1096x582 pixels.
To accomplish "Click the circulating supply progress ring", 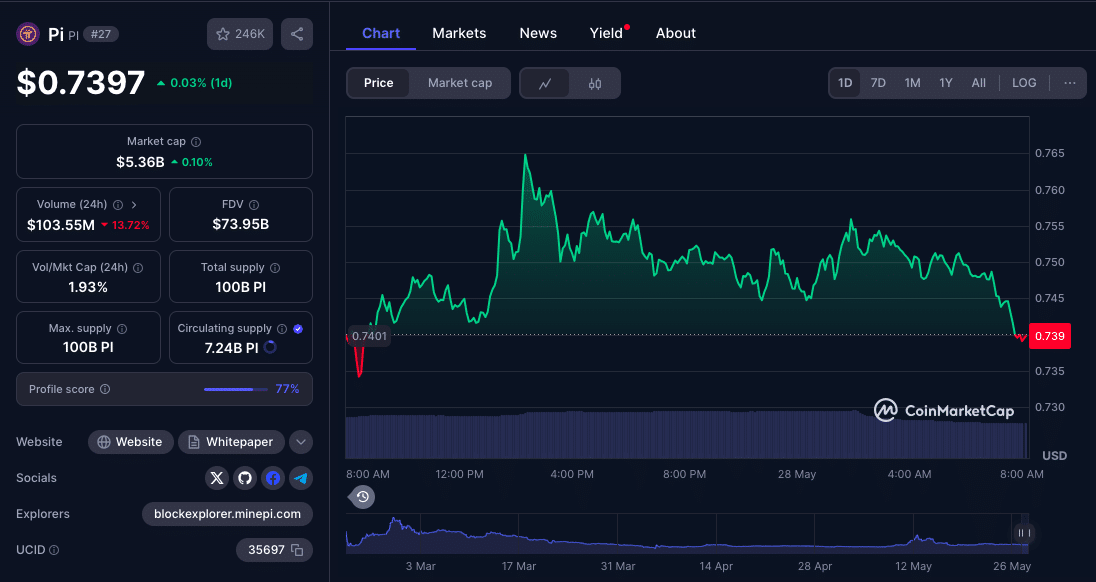I will click(271, 347).
